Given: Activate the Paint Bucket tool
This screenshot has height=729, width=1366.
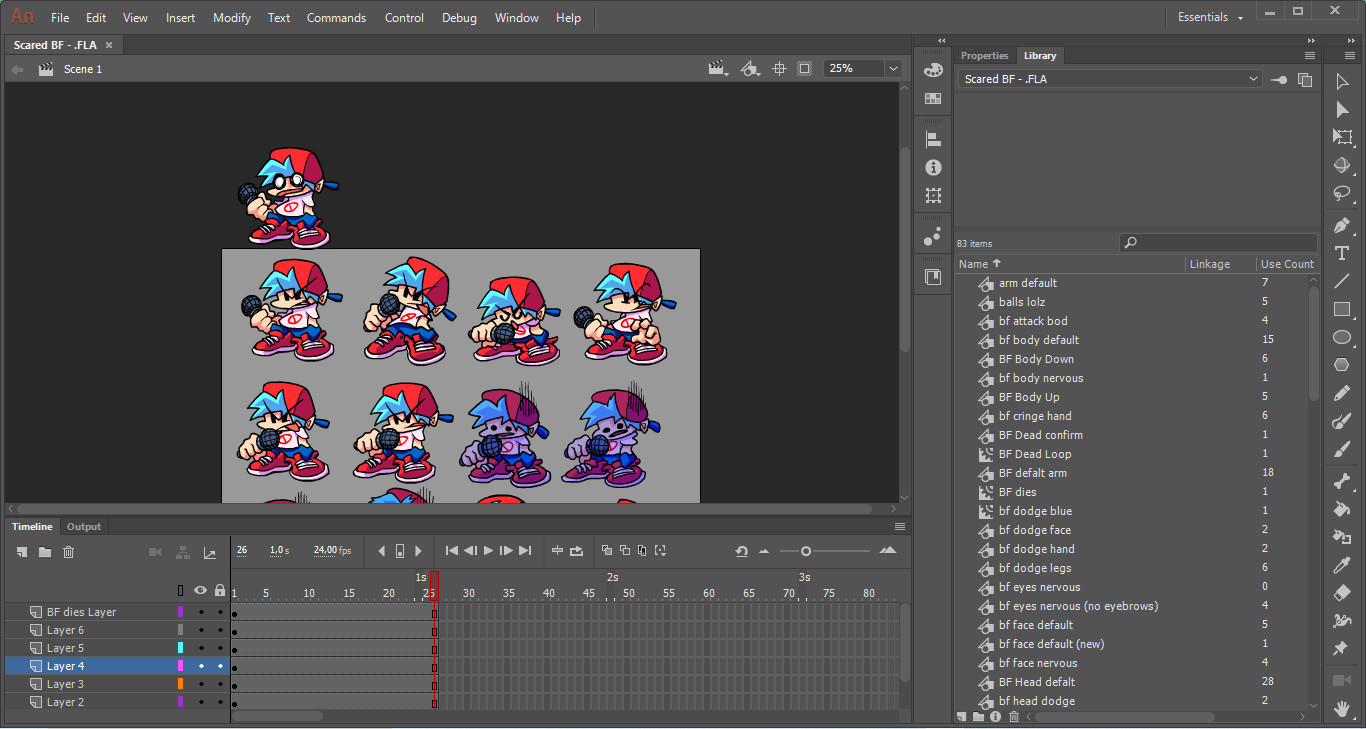Looking at the screenshot, I should (1342, 509).
